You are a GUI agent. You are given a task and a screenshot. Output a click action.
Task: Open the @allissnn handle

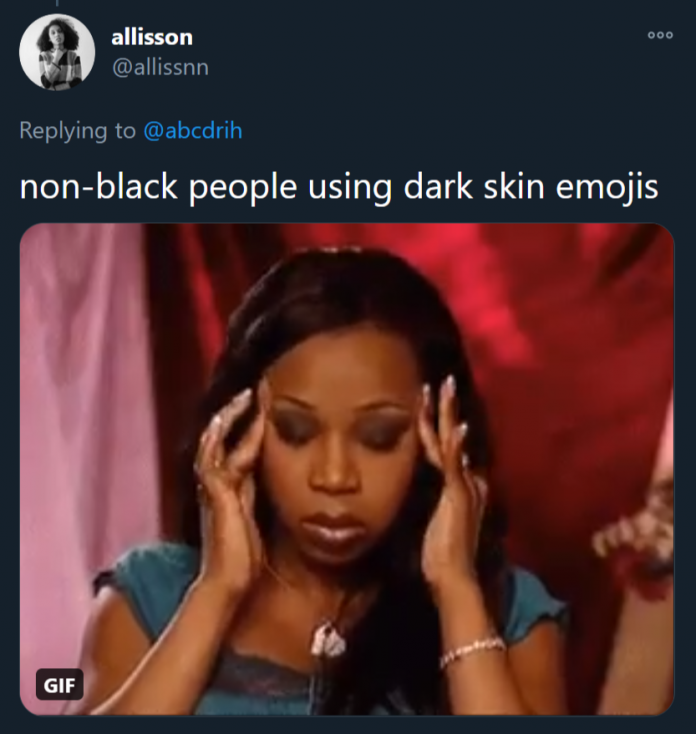point(160,67)
